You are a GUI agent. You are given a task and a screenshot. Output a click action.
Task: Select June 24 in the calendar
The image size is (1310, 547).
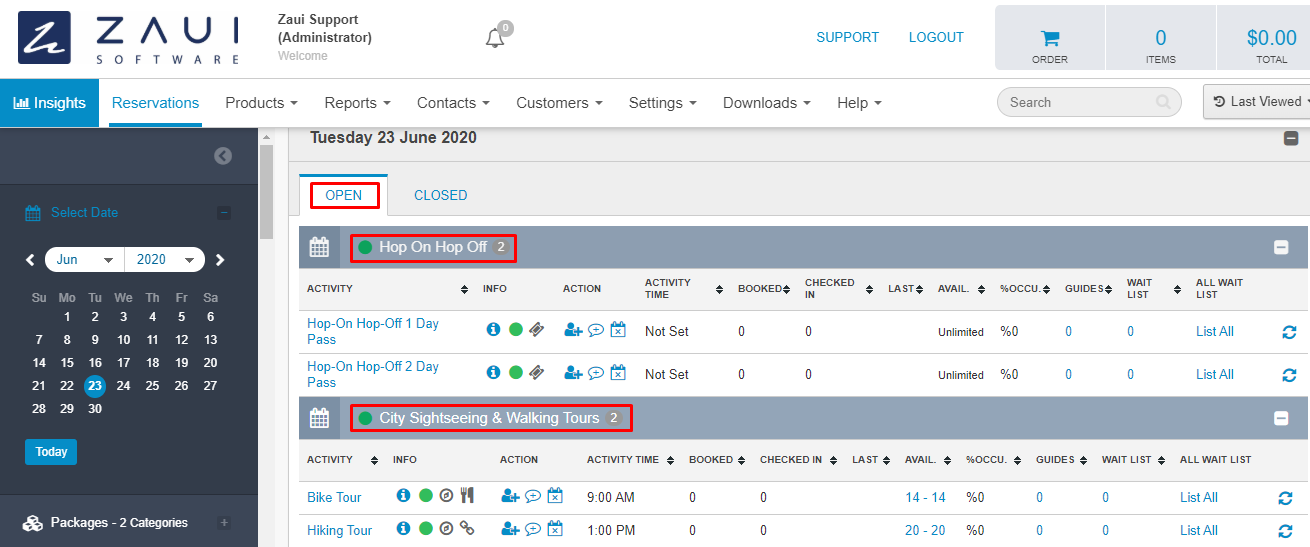pos(123,385)
